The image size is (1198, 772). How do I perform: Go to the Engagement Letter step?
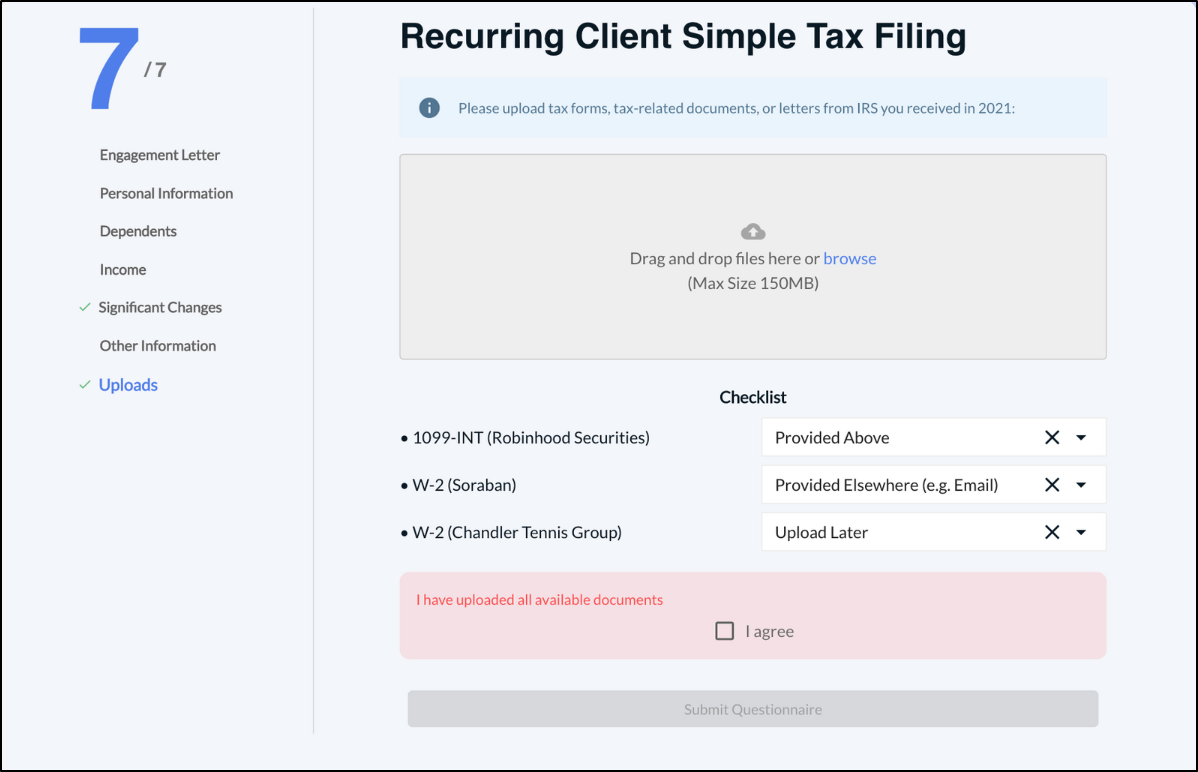click(x=160, y=155)
